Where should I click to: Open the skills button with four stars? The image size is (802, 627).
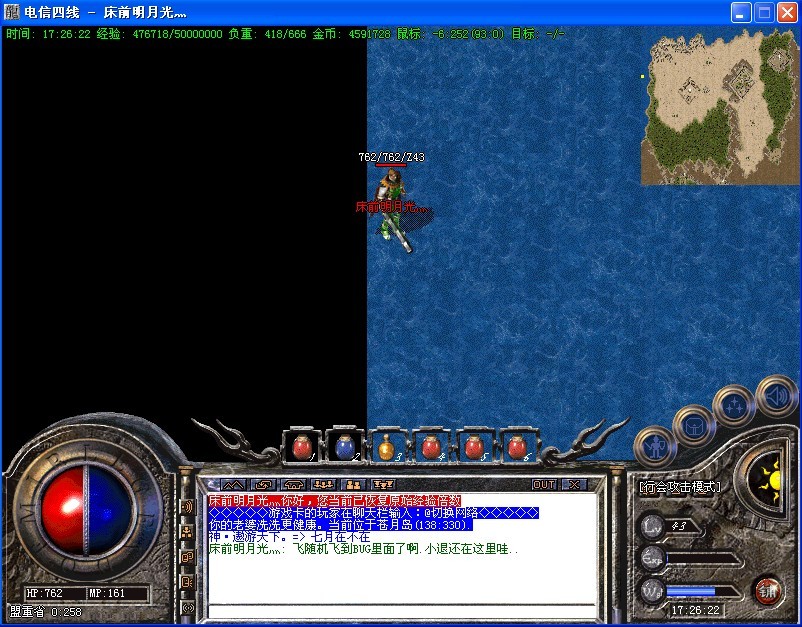click(734, 406)
